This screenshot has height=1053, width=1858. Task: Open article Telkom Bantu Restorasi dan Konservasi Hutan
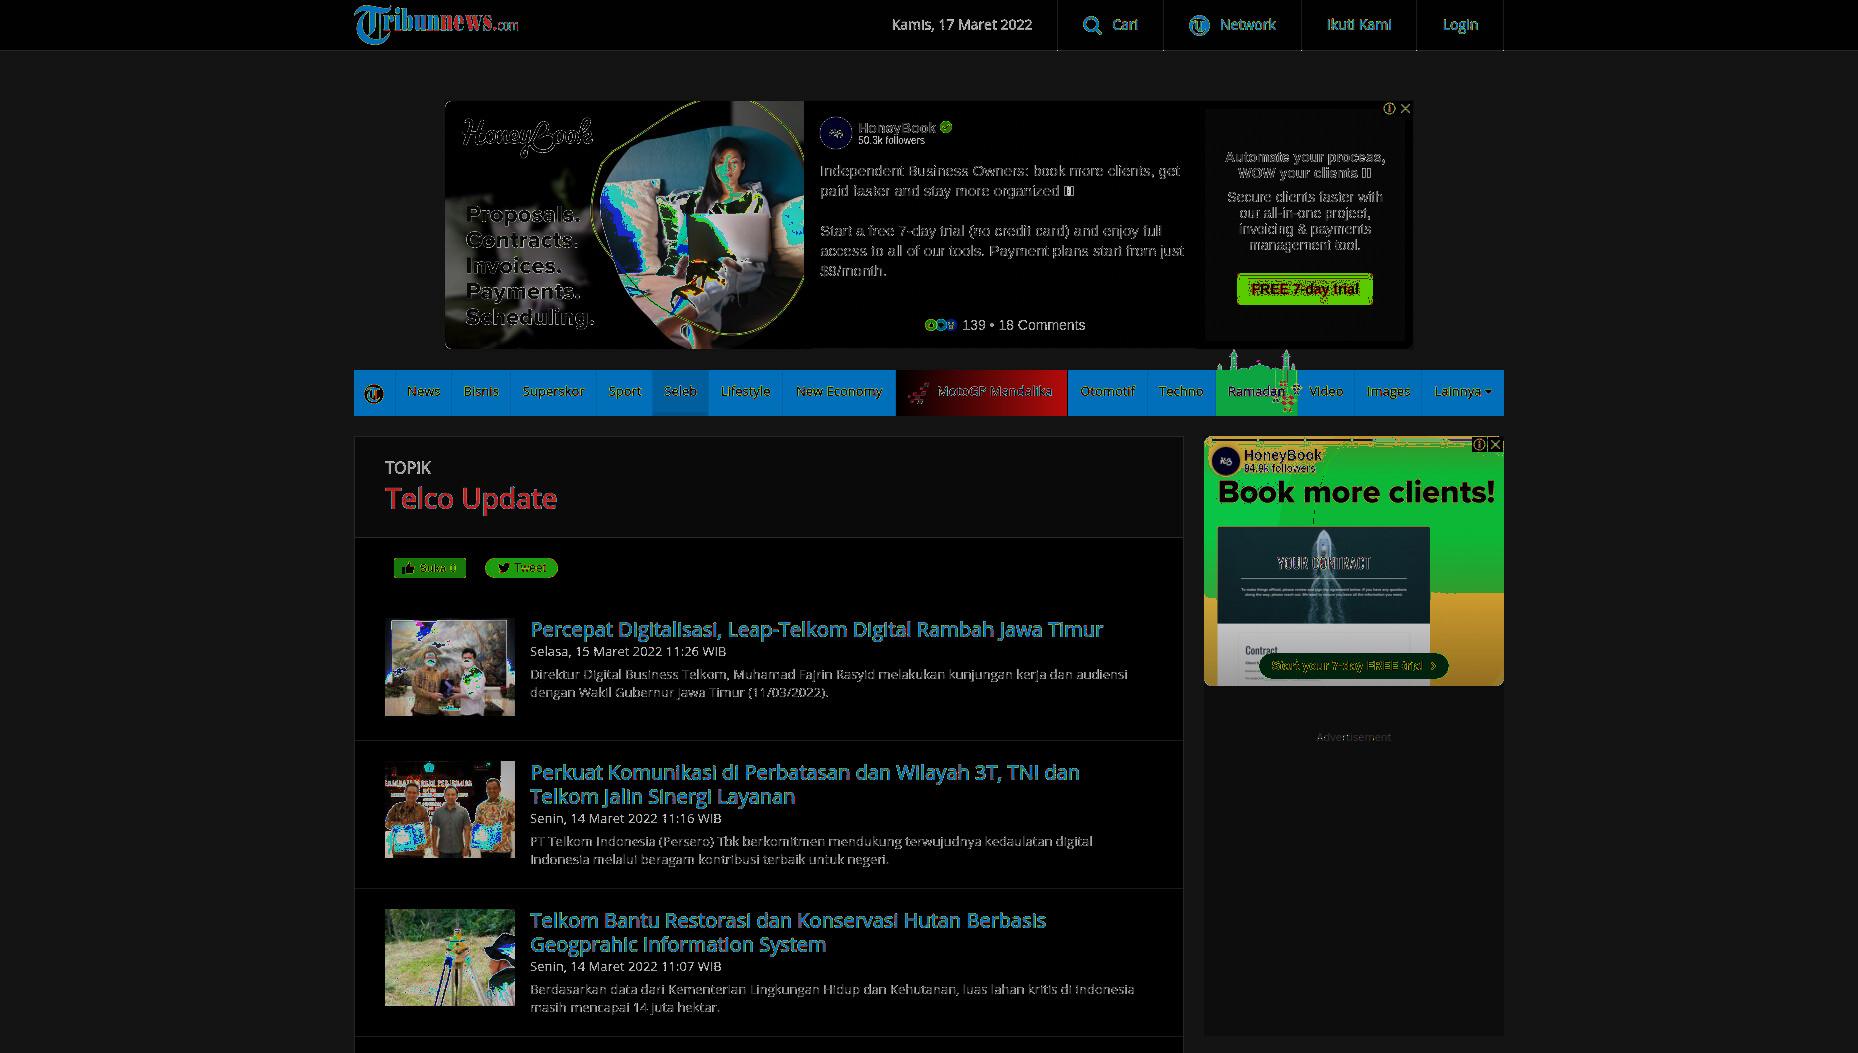[788, 932]
